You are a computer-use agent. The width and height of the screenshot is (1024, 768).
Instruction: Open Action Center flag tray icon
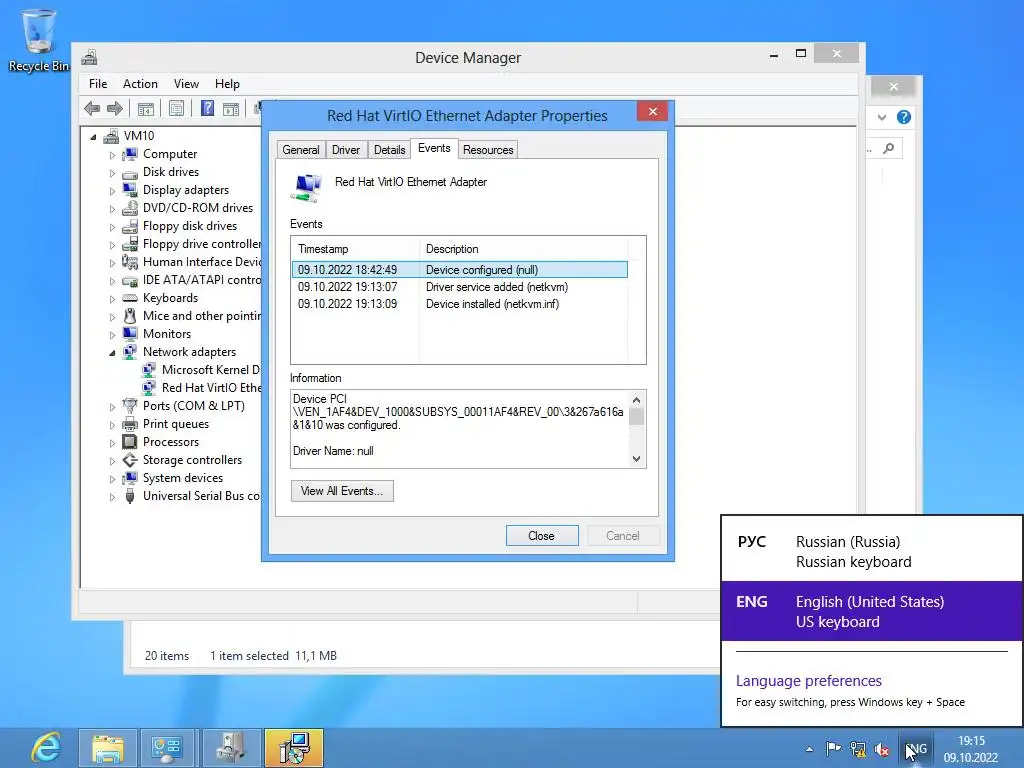833,749
